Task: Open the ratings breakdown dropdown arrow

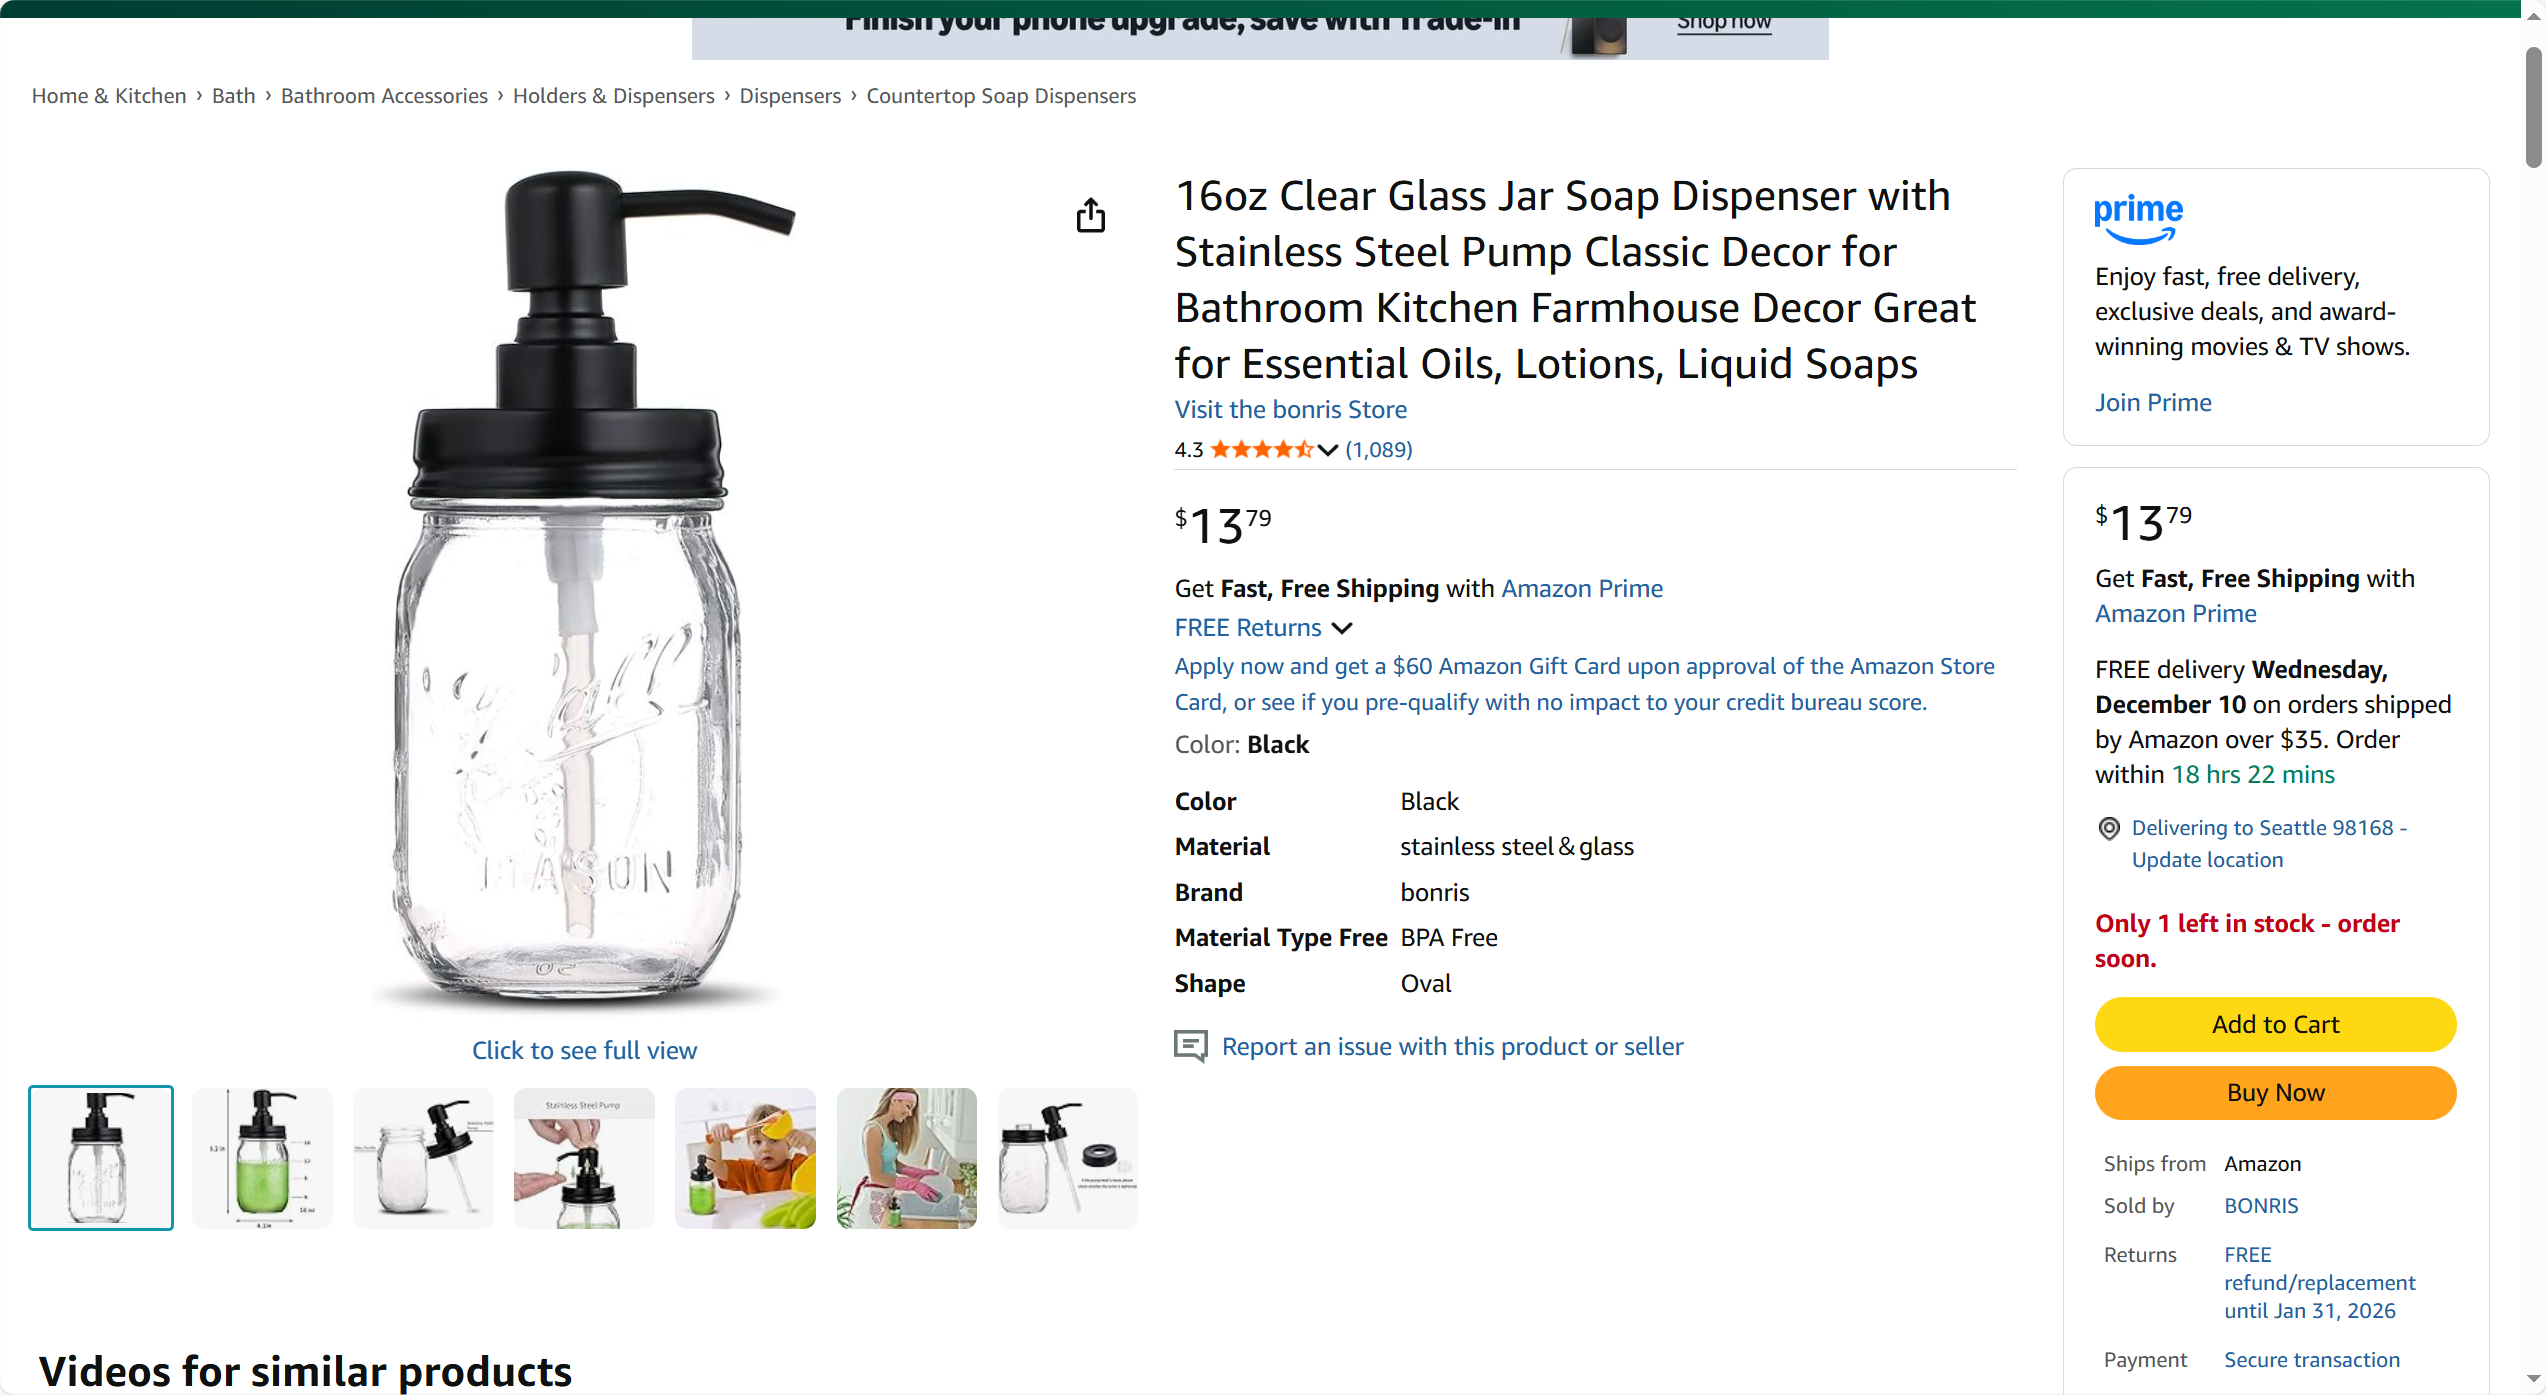Action: pos(1328,450)
